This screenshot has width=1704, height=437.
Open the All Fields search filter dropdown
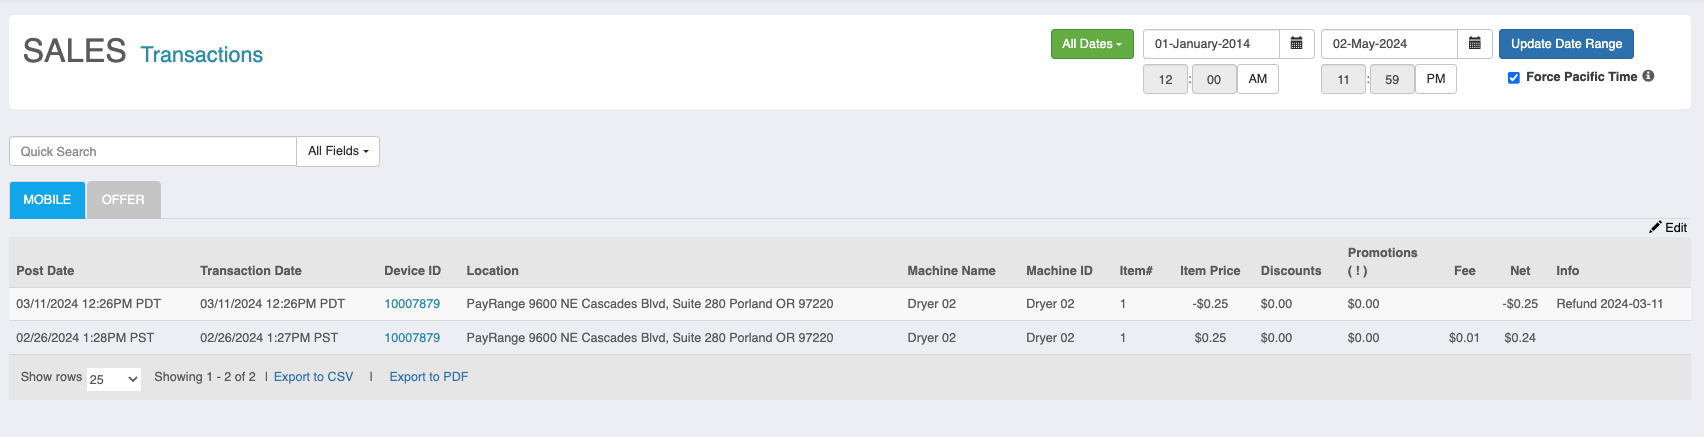(x=338, y=151)
